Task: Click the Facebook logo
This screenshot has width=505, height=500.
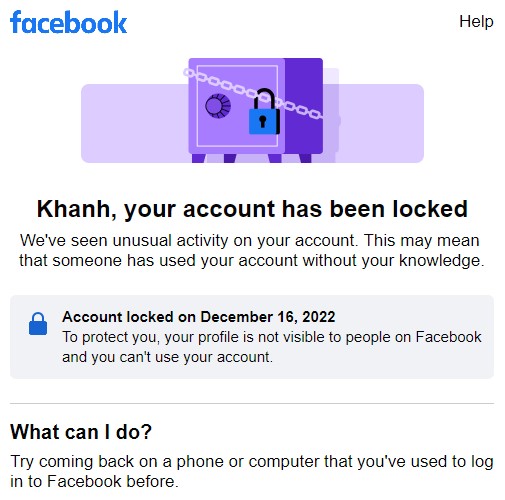Action: [x=69, y=22]
